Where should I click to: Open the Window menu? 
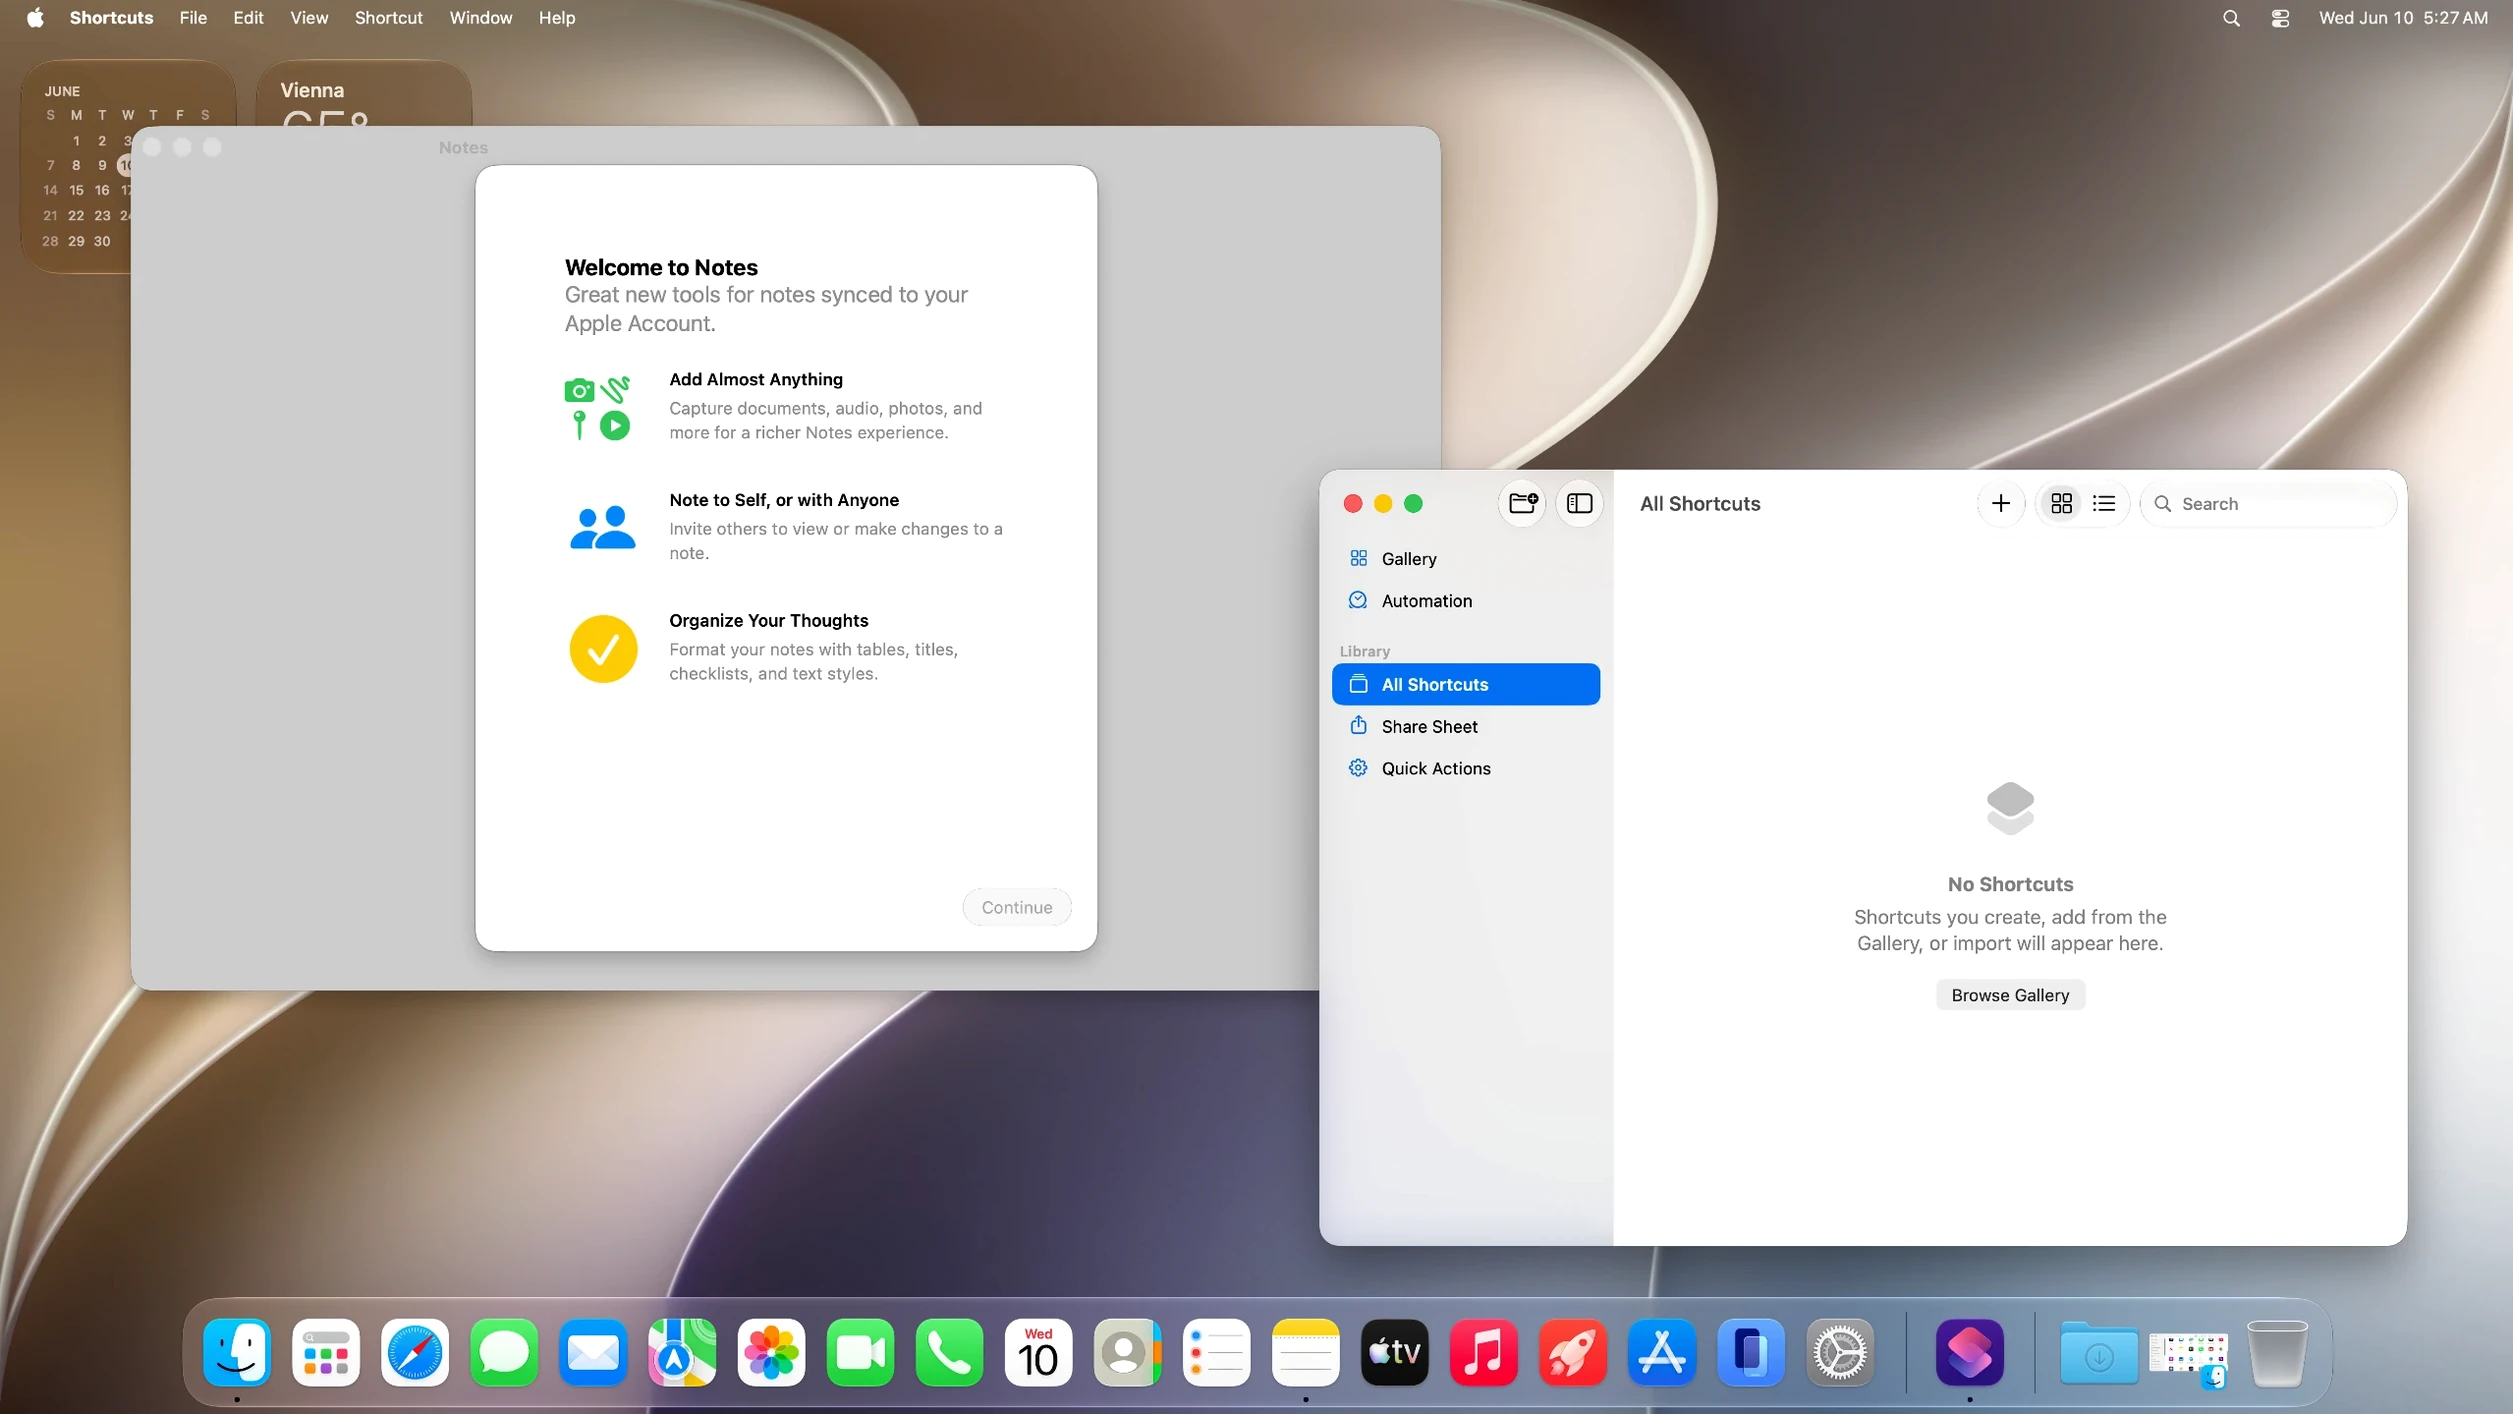(480, 18)
